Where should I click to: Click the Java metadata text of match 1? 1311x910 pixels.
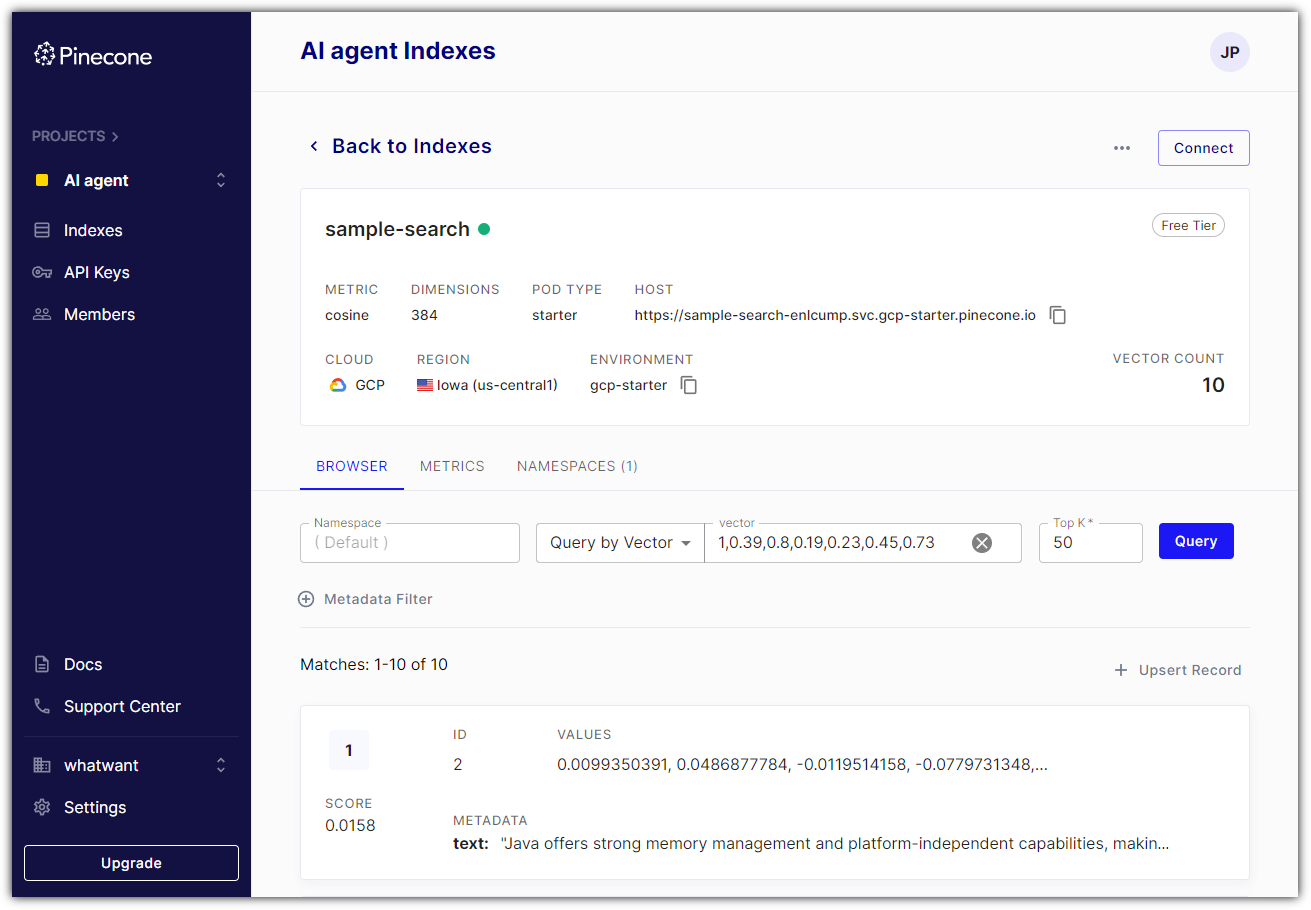(834, 844)
